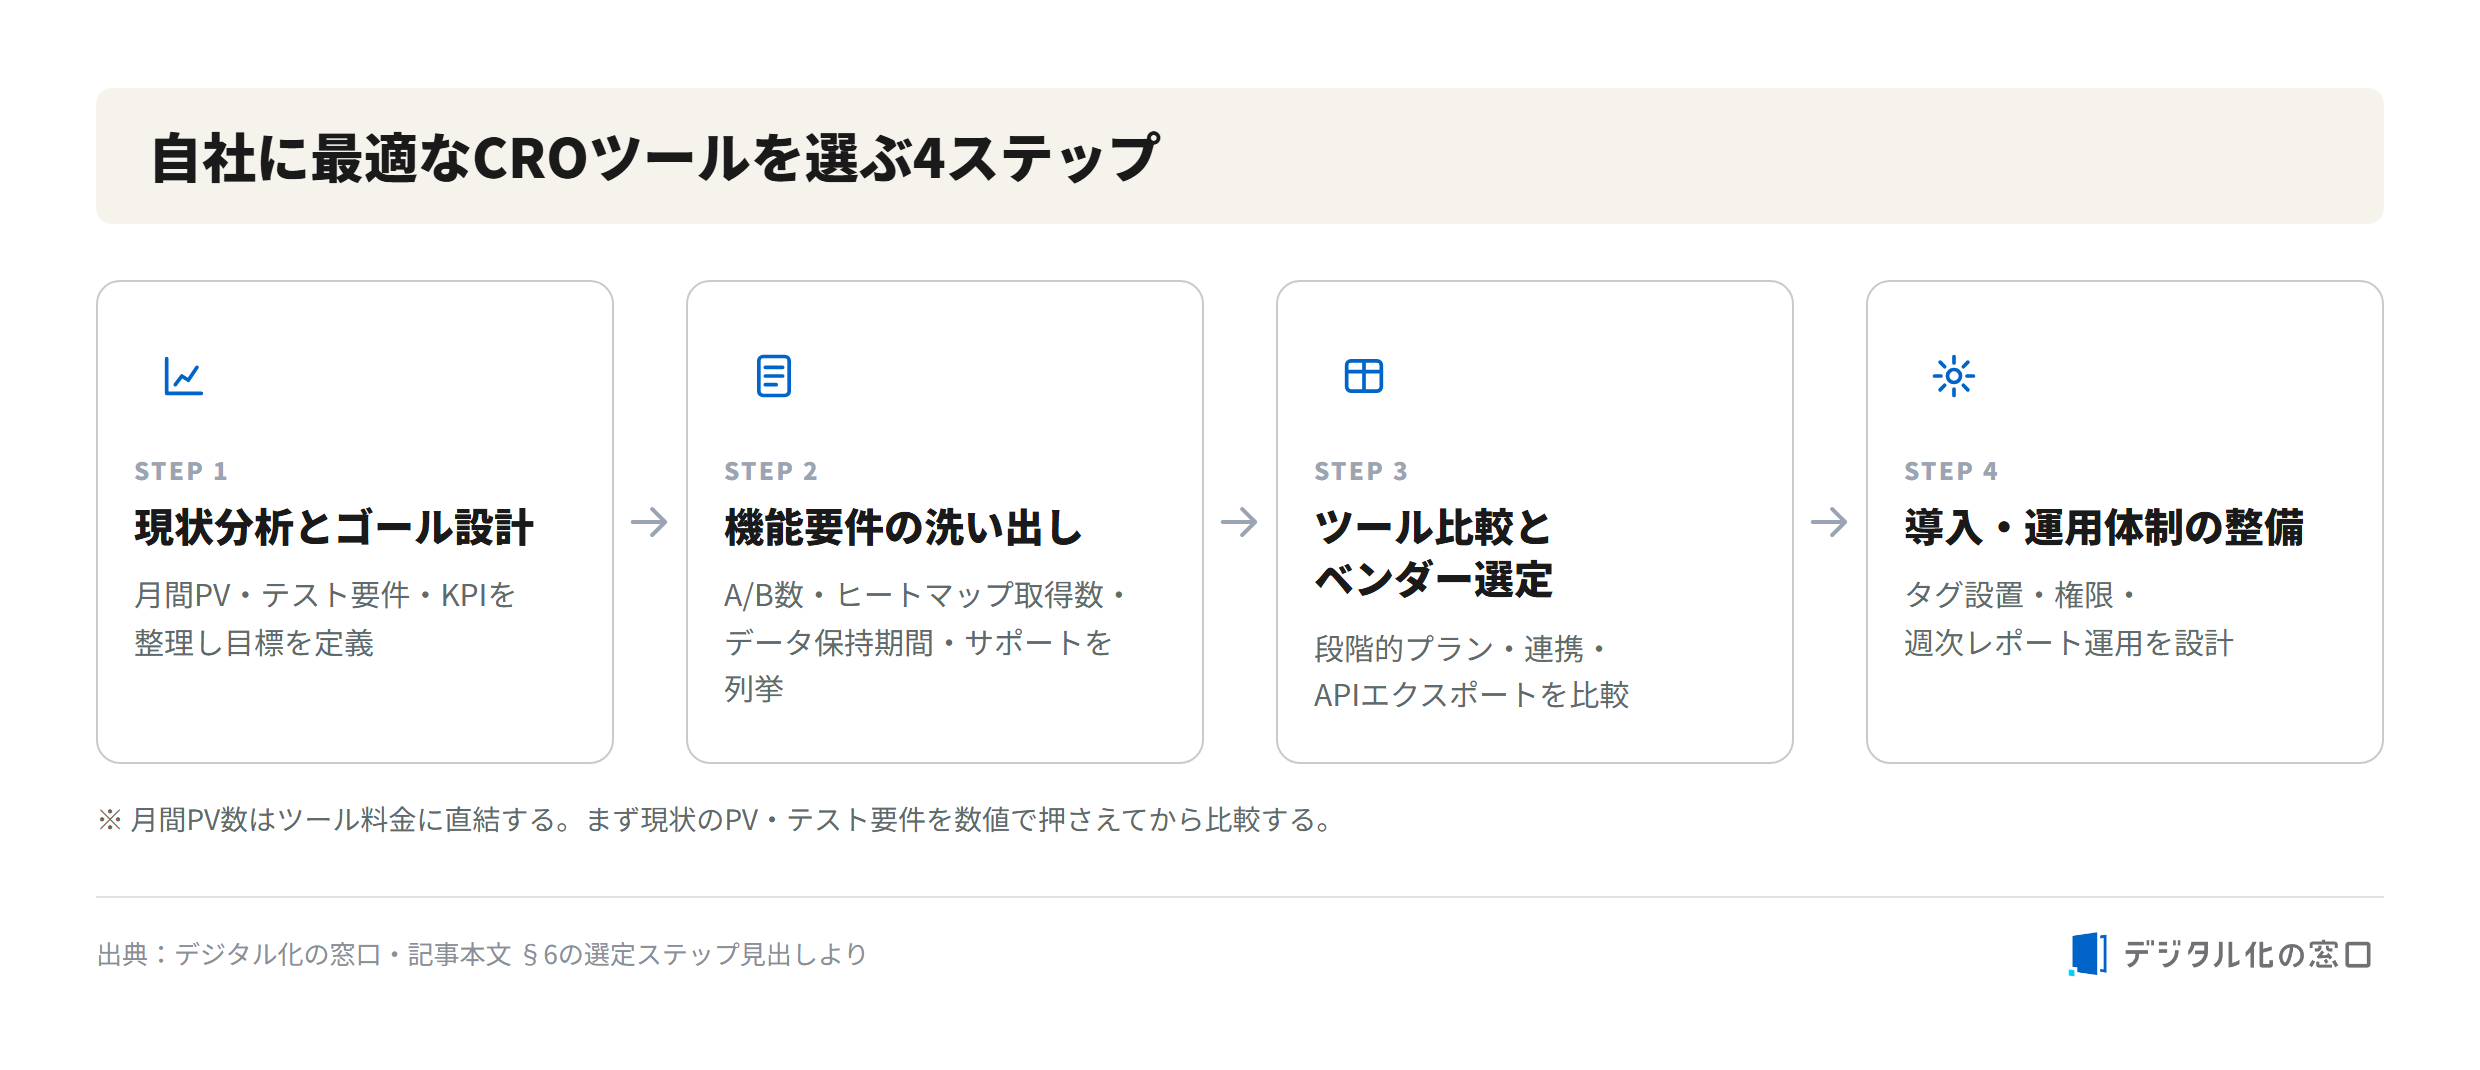Click the sun gear icon in Step 4

click(x=1954, y=376)
